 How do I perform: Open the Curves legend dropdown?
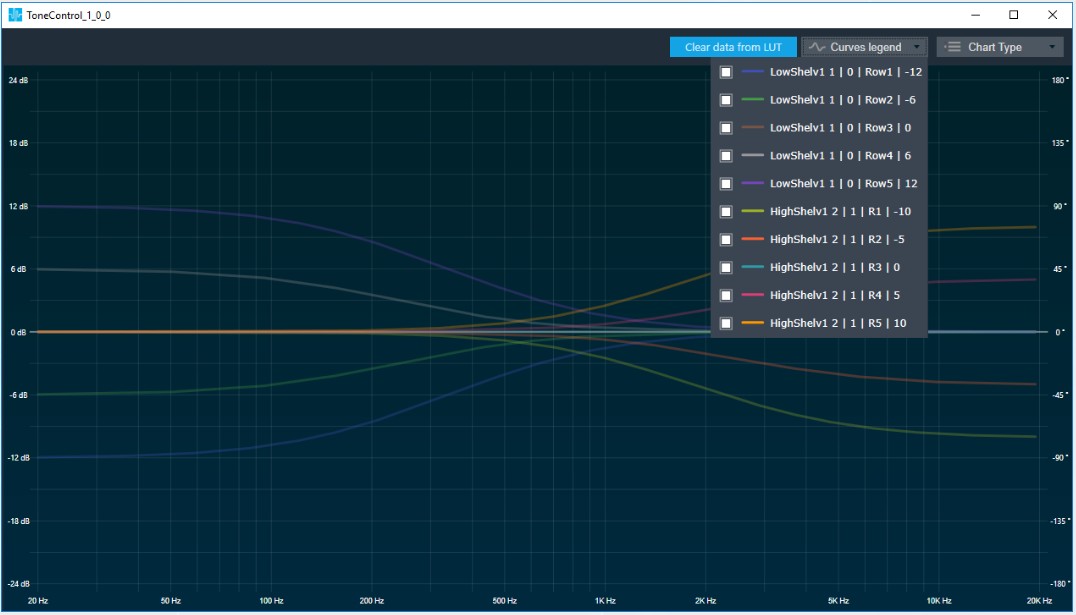(864, 47)
